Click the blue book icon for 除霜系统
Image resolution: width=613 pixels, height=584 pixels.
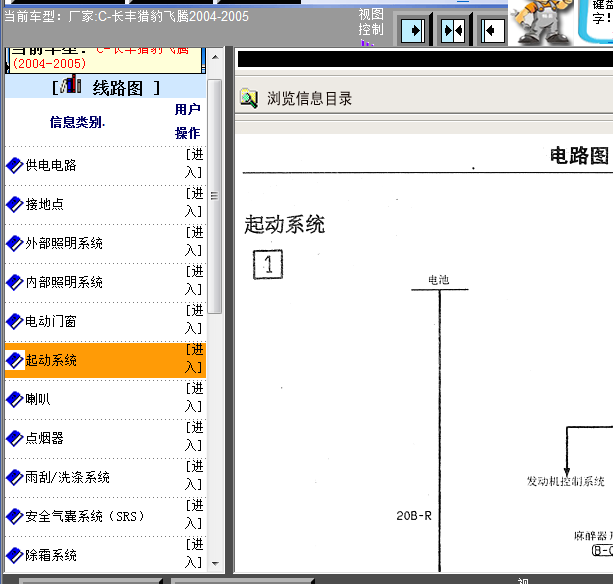(x=15, y=555)
